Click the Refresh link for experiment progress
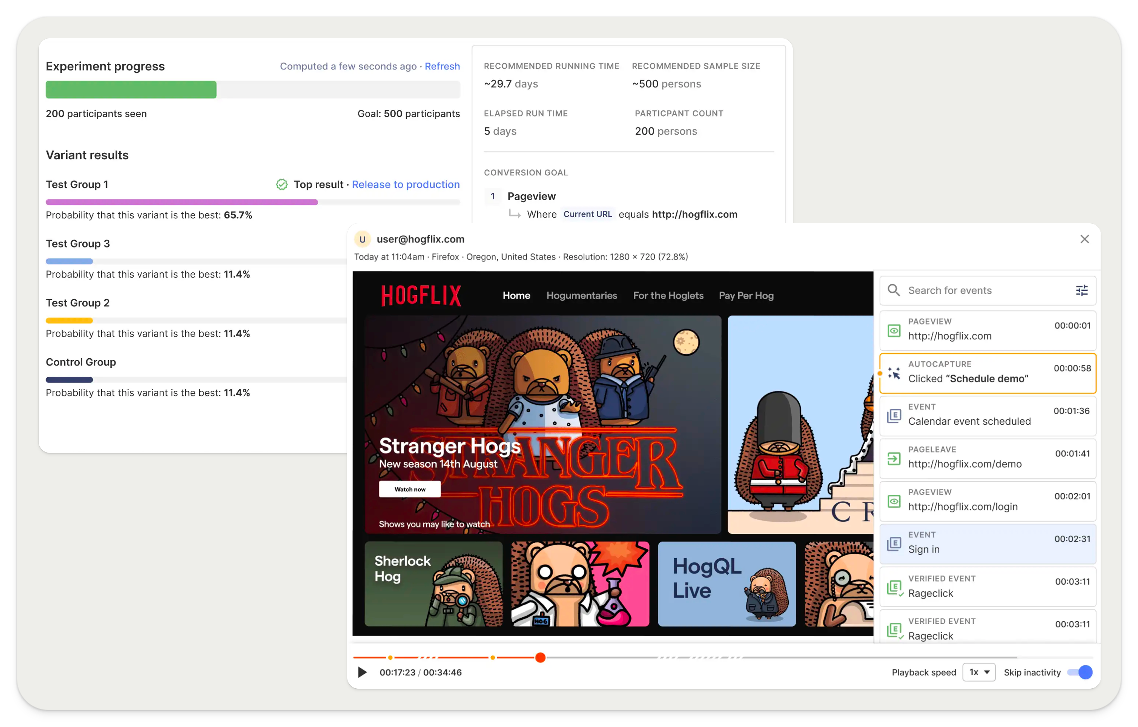 click(442, 67)
